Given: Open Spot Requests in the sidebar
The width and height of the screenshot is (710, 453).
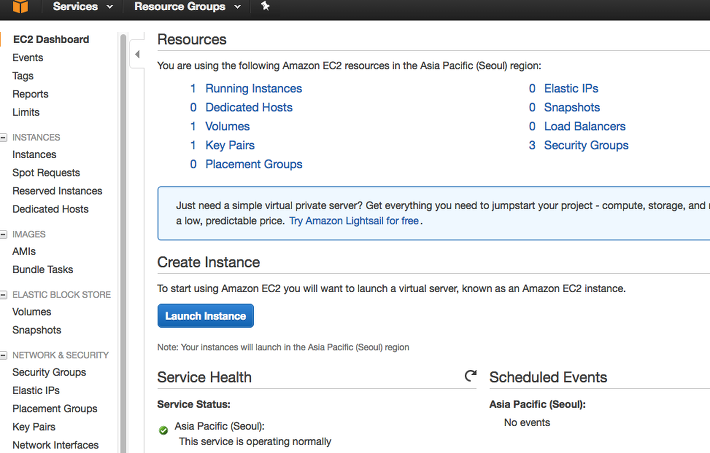Looking at the screenshot, I should (46, 173).
